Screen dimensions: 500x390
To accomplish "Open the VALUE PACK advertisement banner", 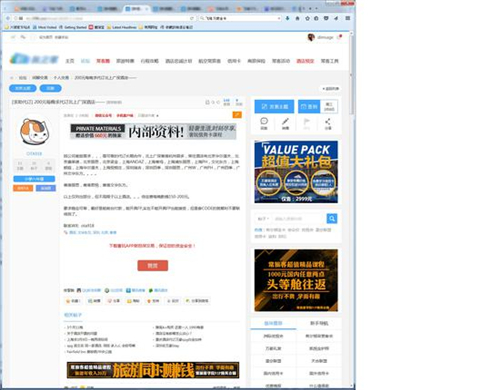I will click(296, 172).
